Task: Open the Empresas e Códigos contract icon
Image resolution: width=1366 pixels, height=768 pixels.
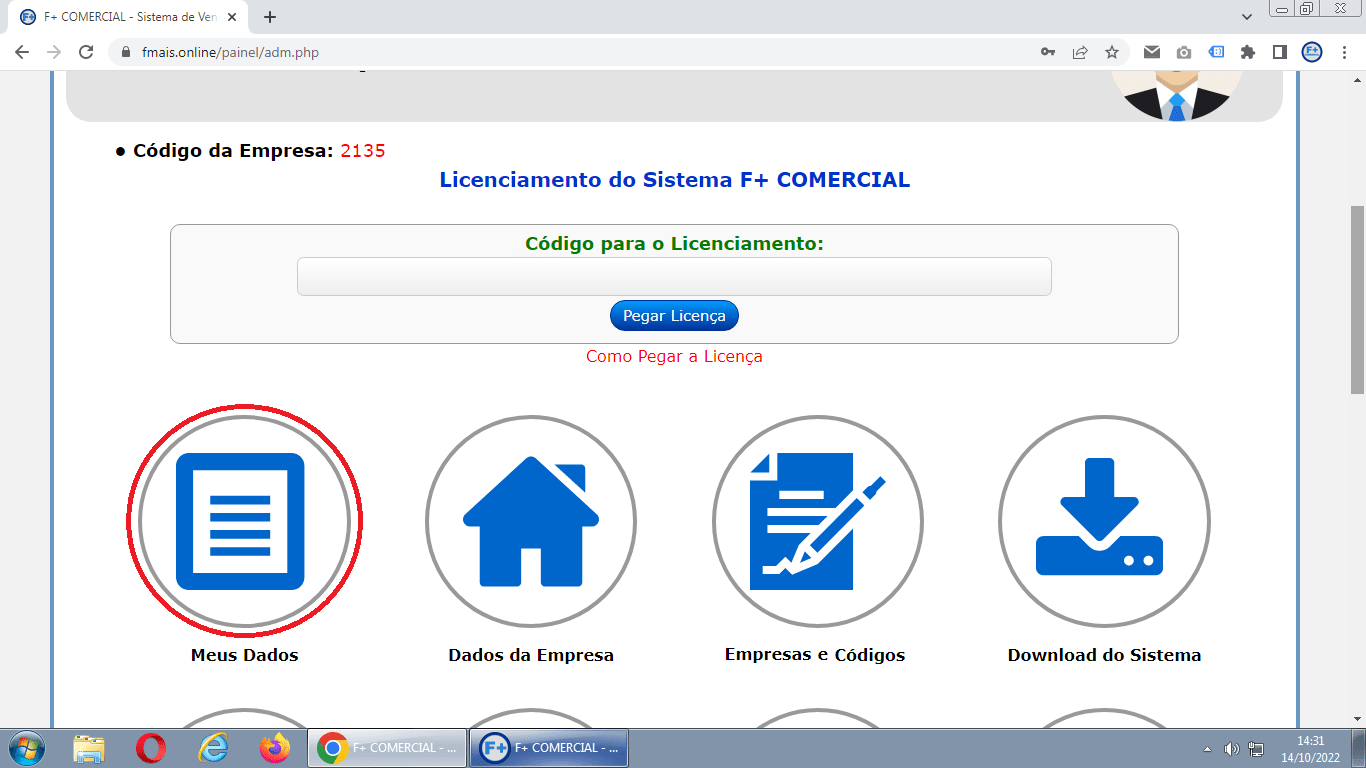Action: [x=818, y=521]
